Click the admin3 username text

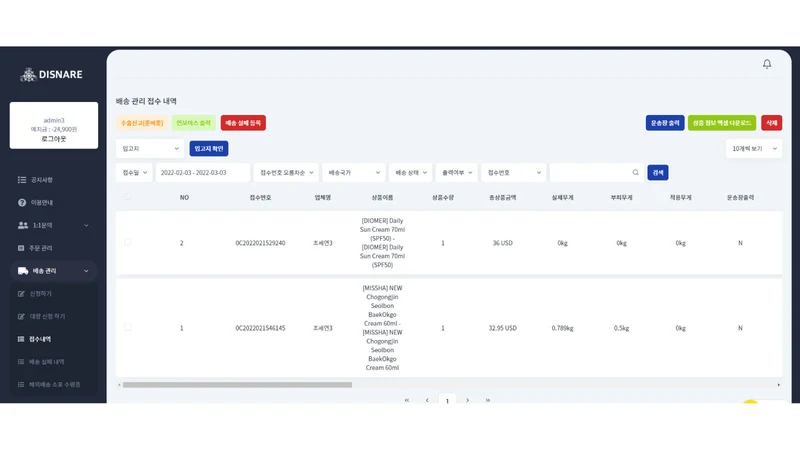[x=54, y=120]
